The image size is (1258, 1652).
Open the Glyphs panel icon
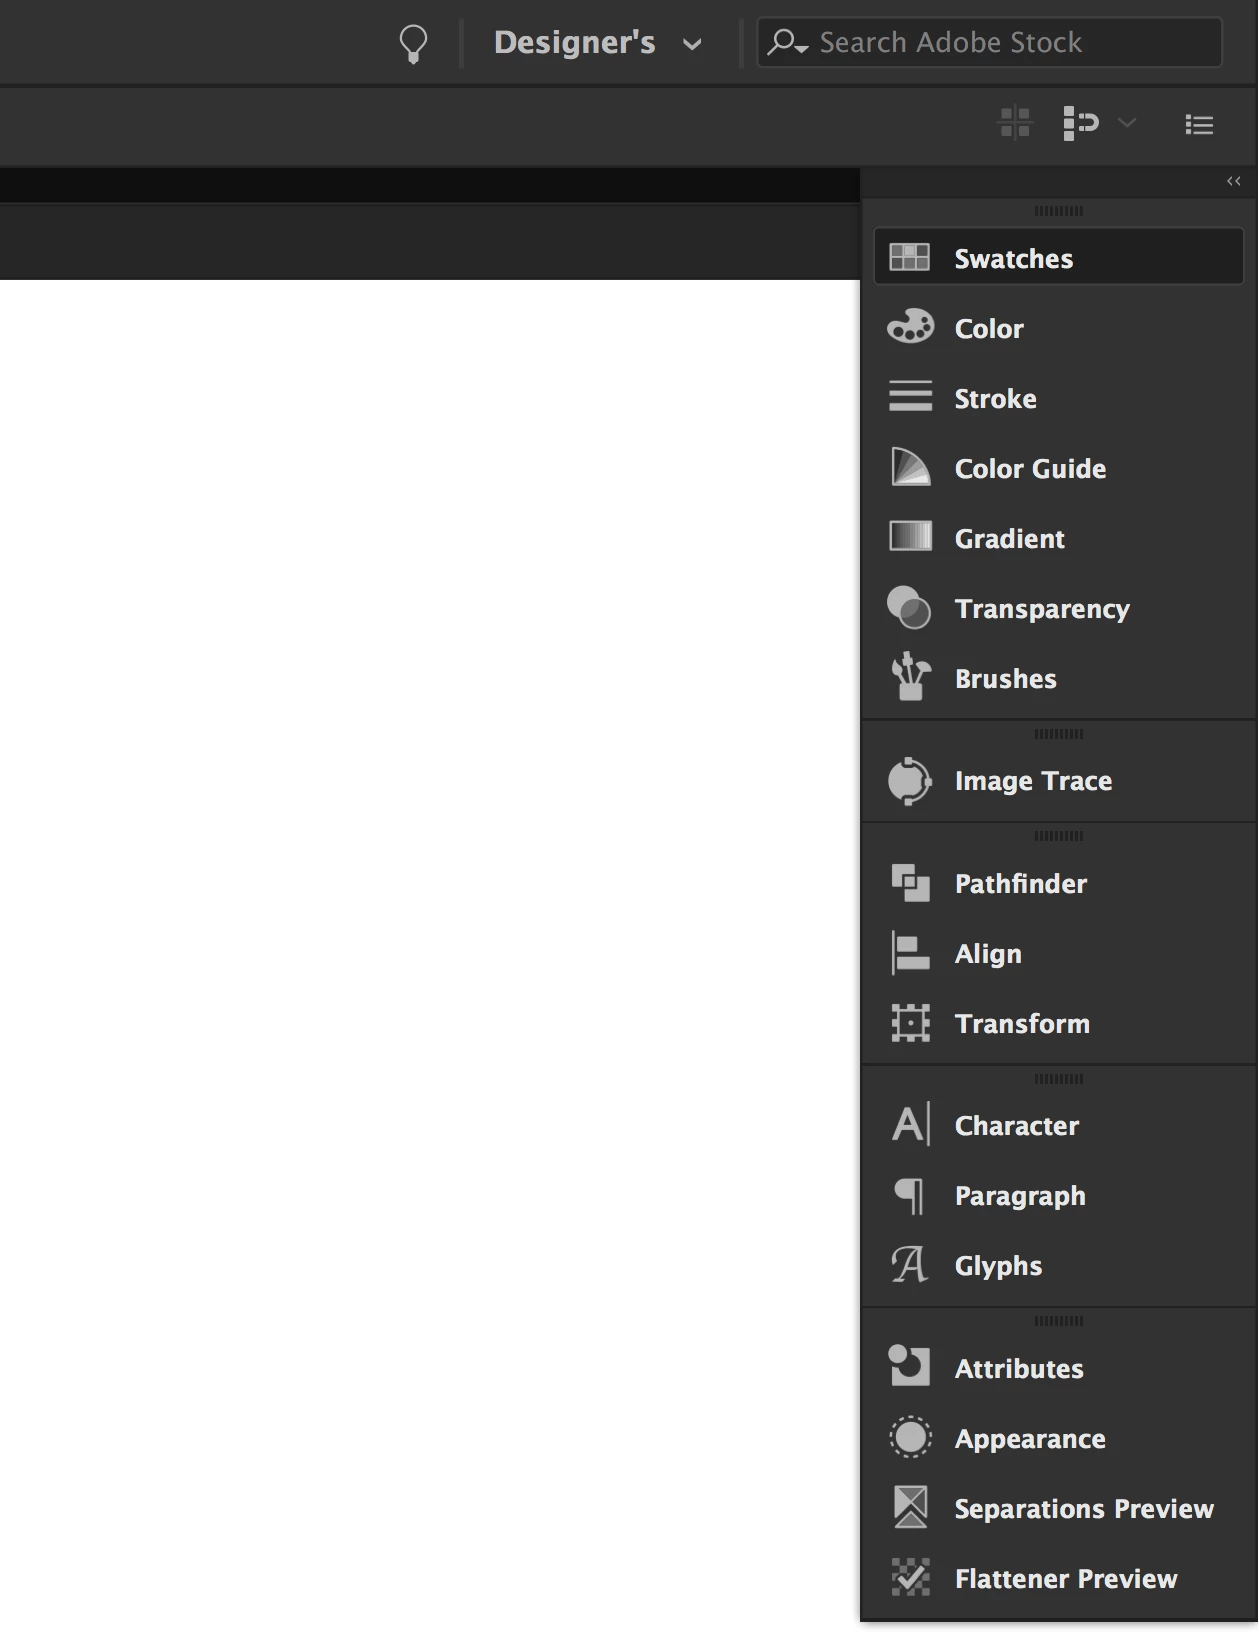click(909, 1265)
